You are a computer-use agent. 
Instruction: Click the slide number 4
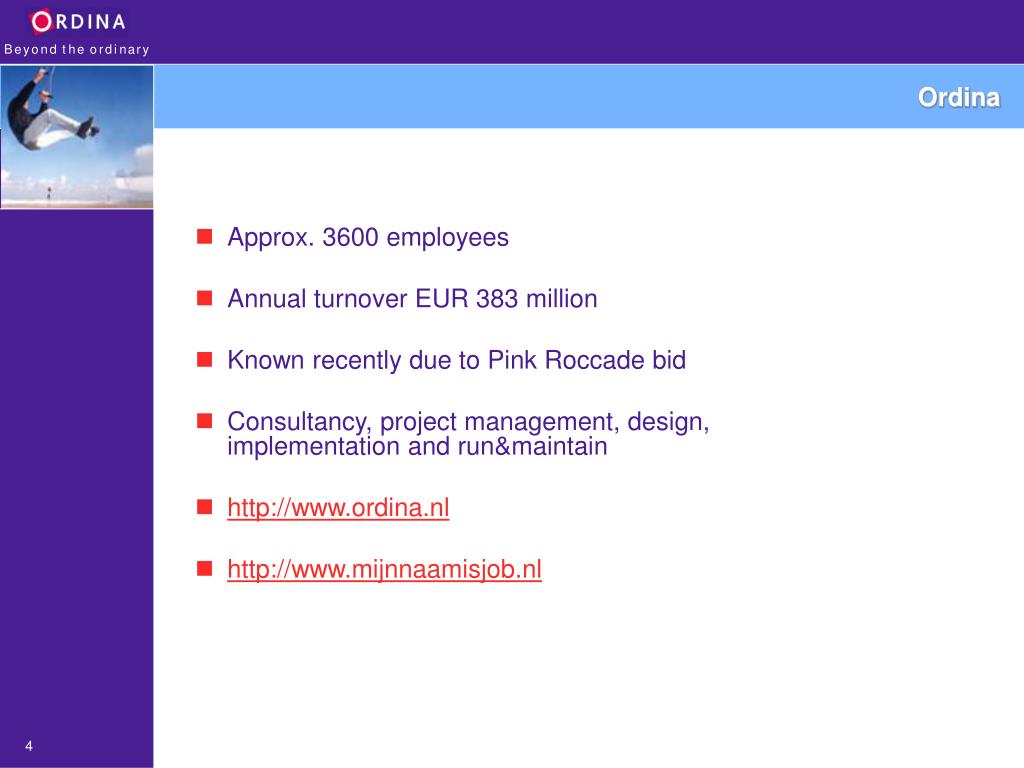pos(29,746)
